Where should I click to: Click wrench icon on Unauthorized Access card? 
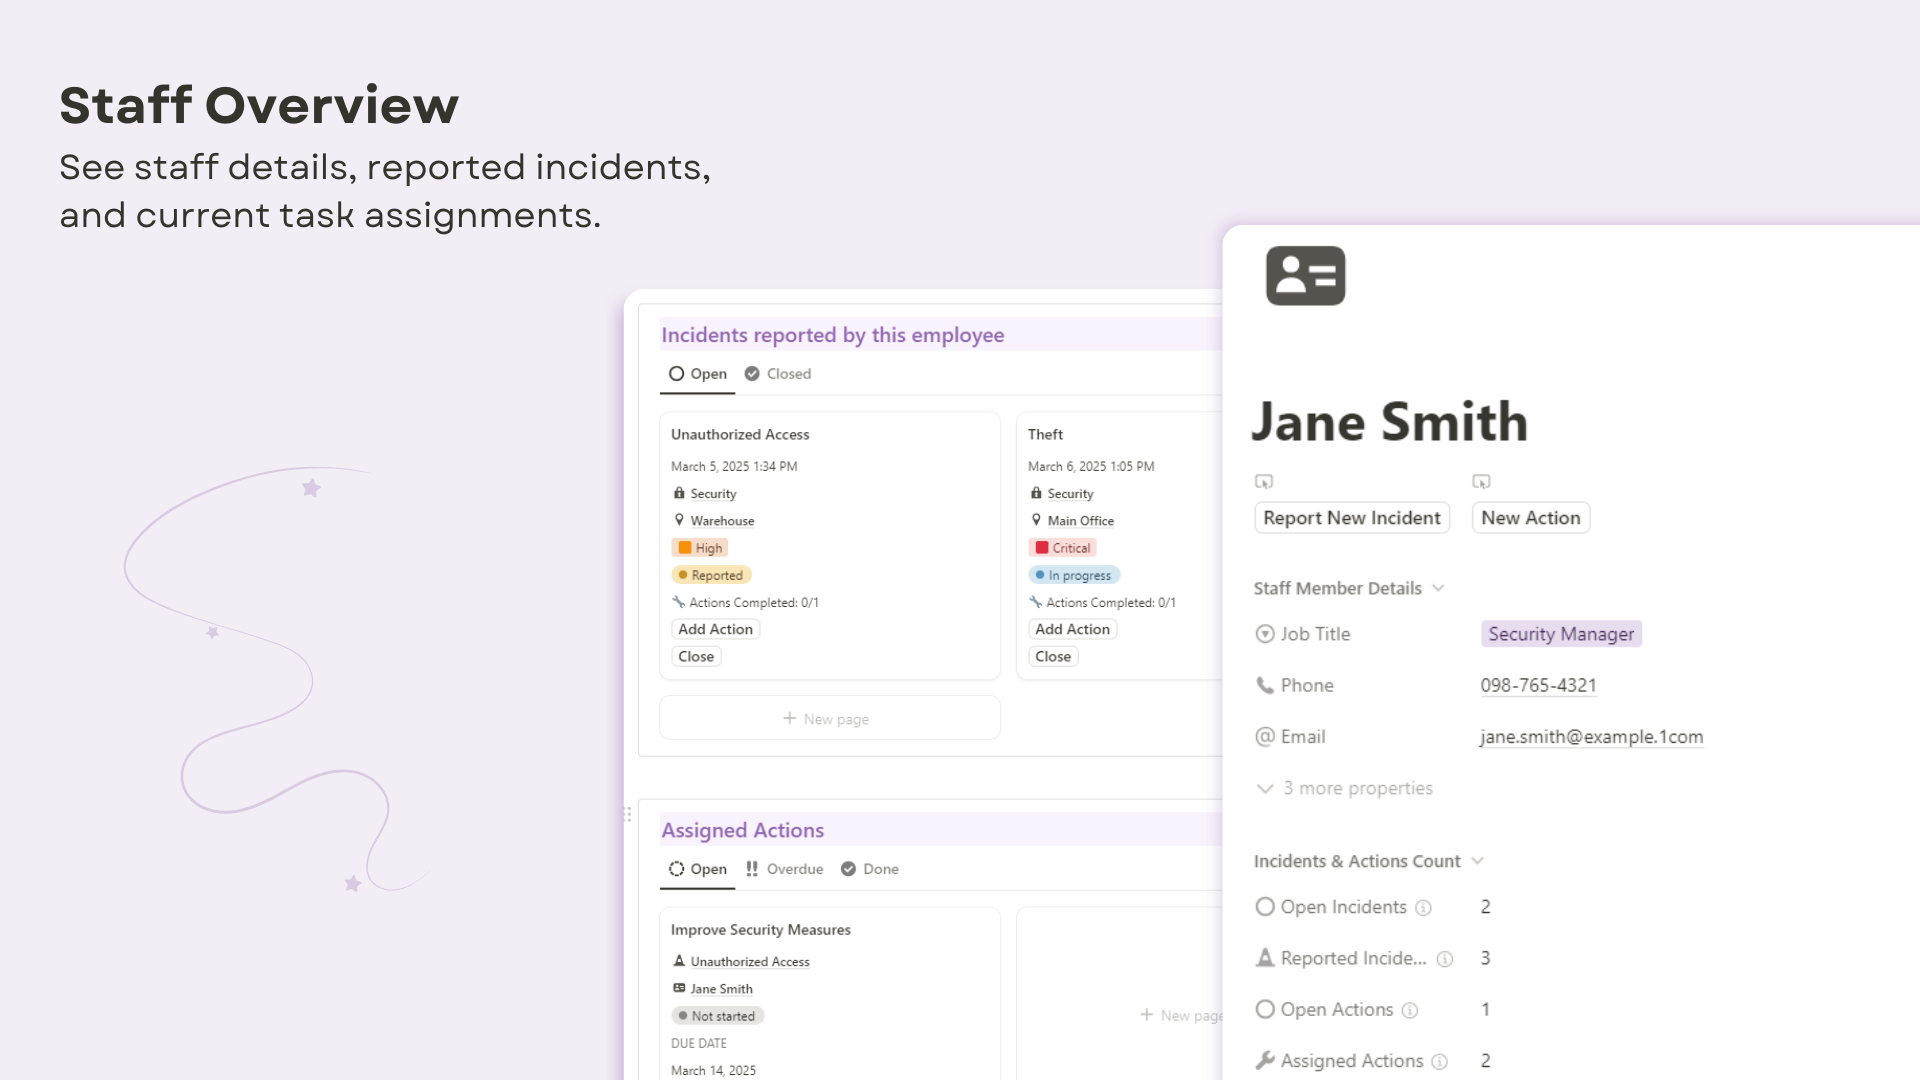coord(678,602)
